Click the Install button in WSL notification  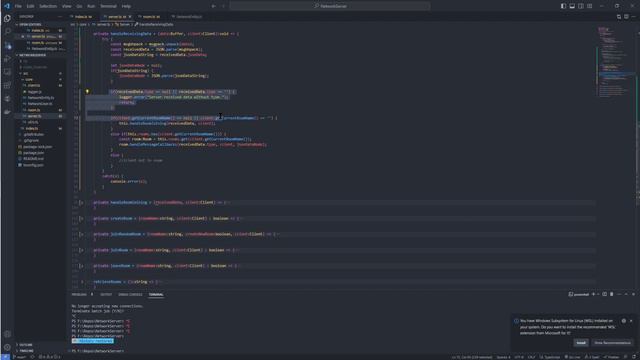point(581,343)
